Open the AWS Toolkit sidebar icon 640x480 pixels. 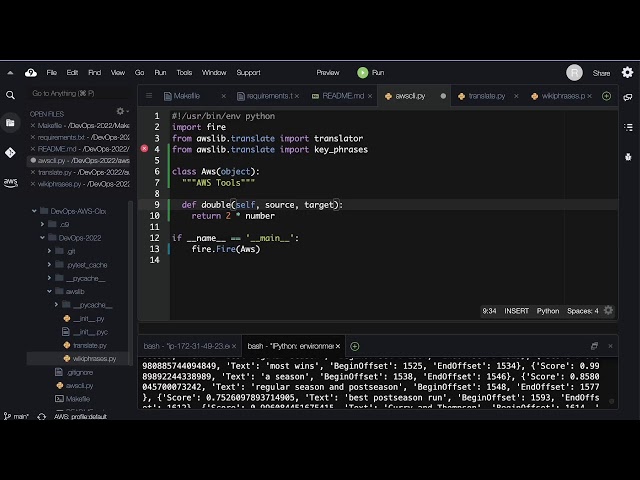point(10,182)
